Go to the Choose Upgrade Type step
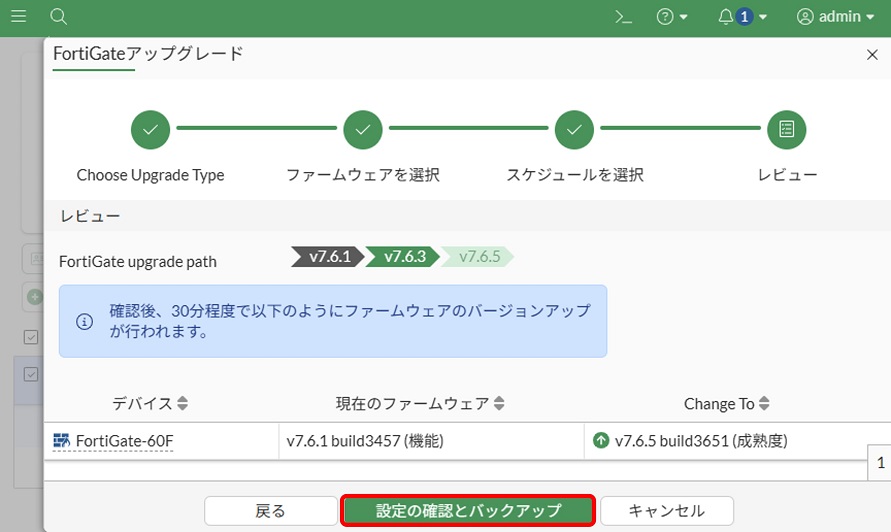This screenshot has width=891, height=532. click(150, 129)
